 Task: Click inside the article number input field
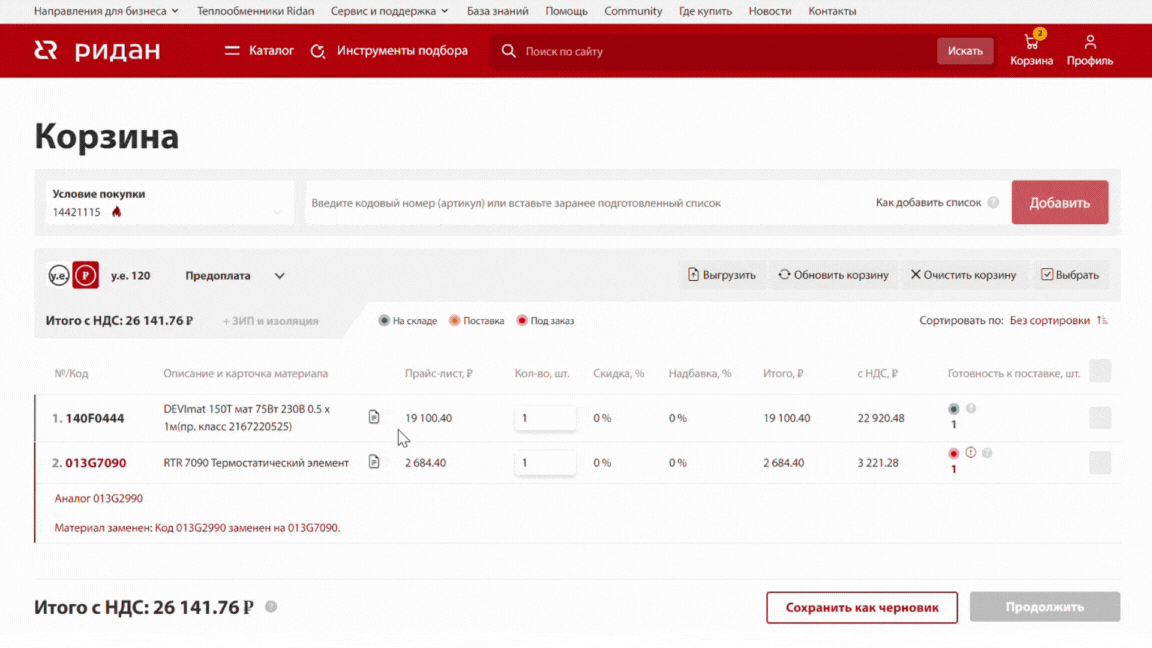(x=550, y=202)
